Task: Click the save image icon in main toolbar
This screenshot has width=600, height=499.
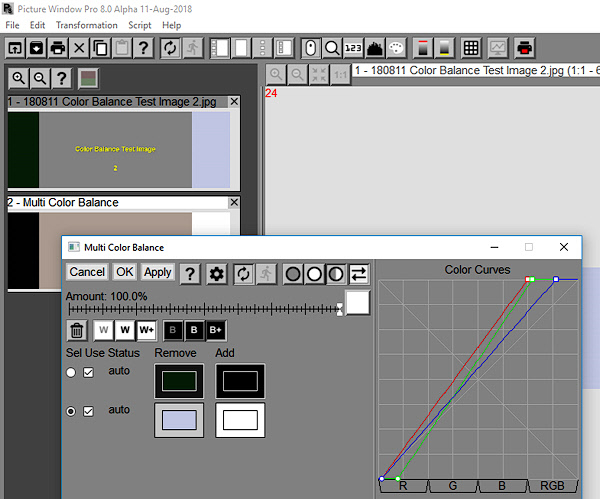Action: click(36, 48)
